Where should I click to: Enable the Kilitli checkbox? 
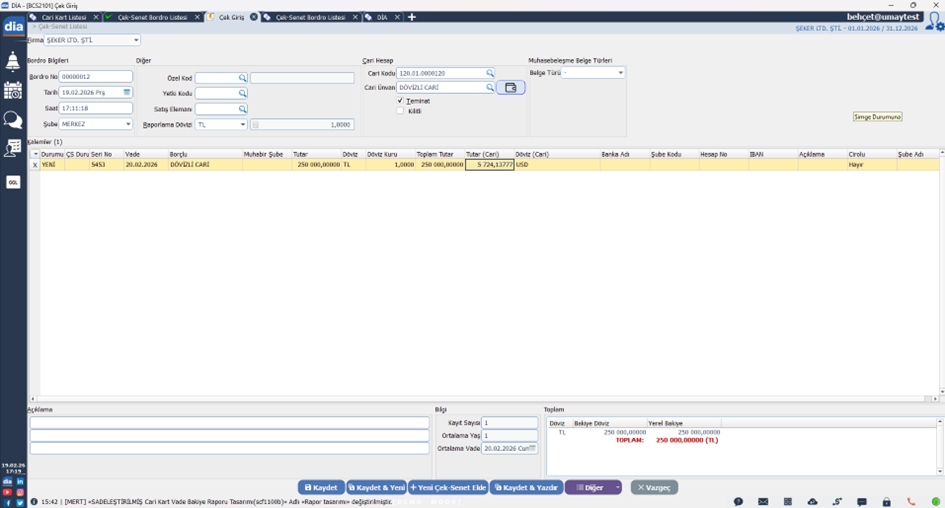(x=401, y=111)
